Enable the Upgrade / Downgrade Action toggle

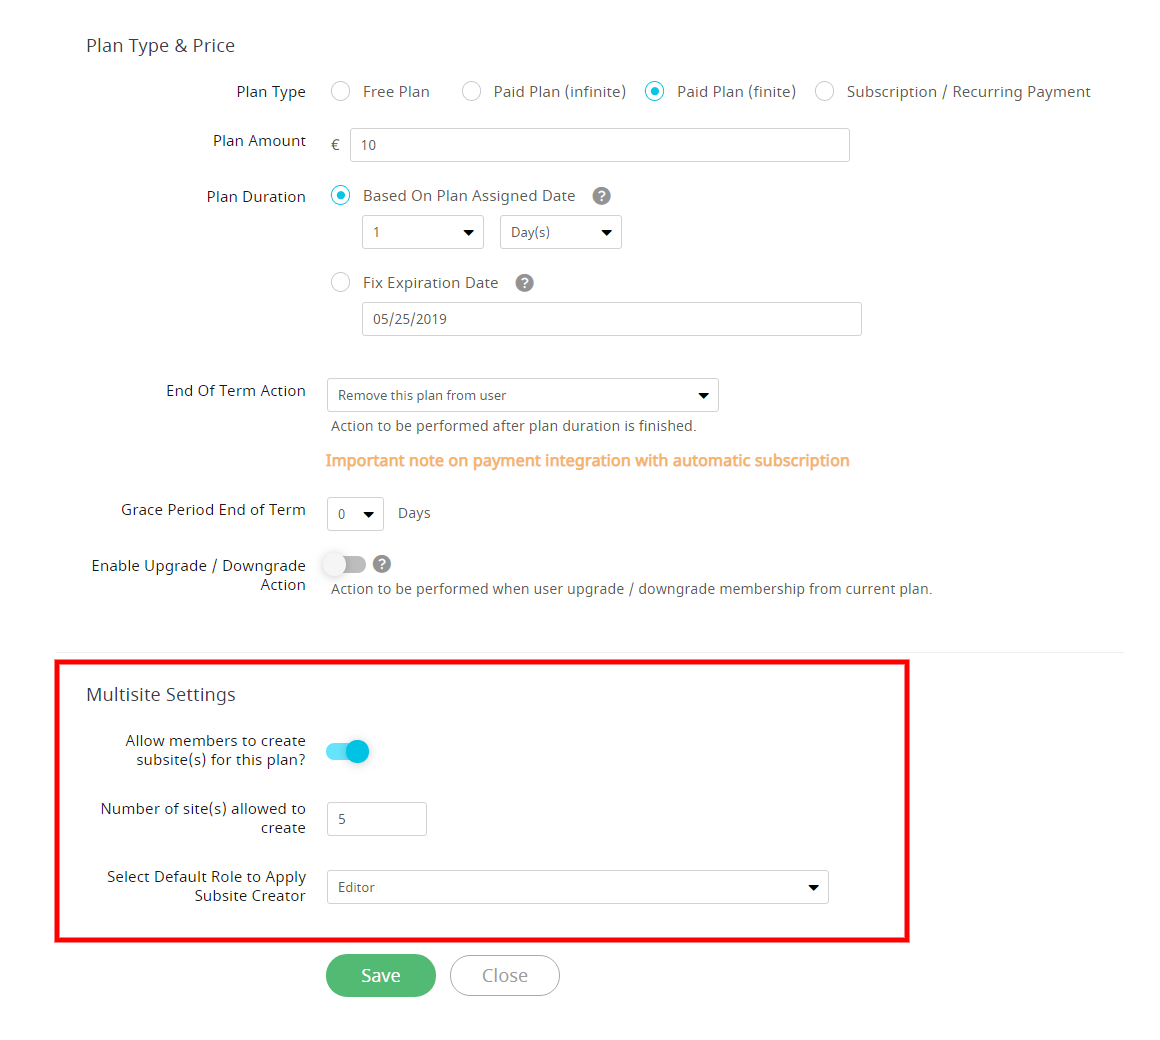345,565
